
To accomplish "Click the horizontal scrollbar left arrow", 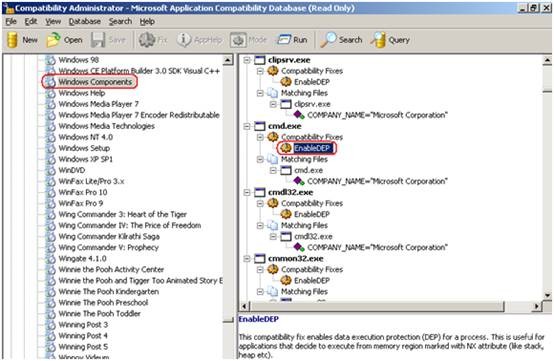I will point(245,306).
